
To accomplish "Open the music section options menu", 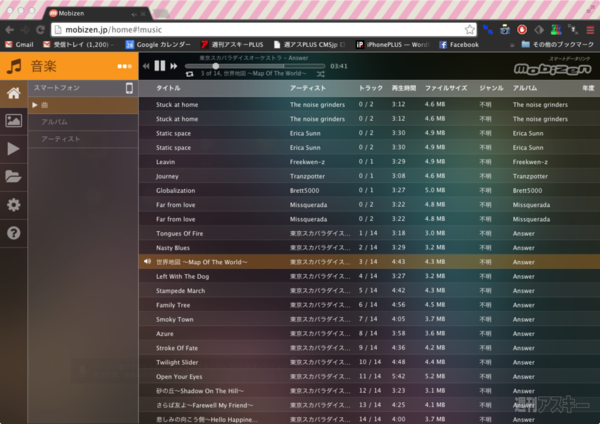I will click(x=124, y=66).
